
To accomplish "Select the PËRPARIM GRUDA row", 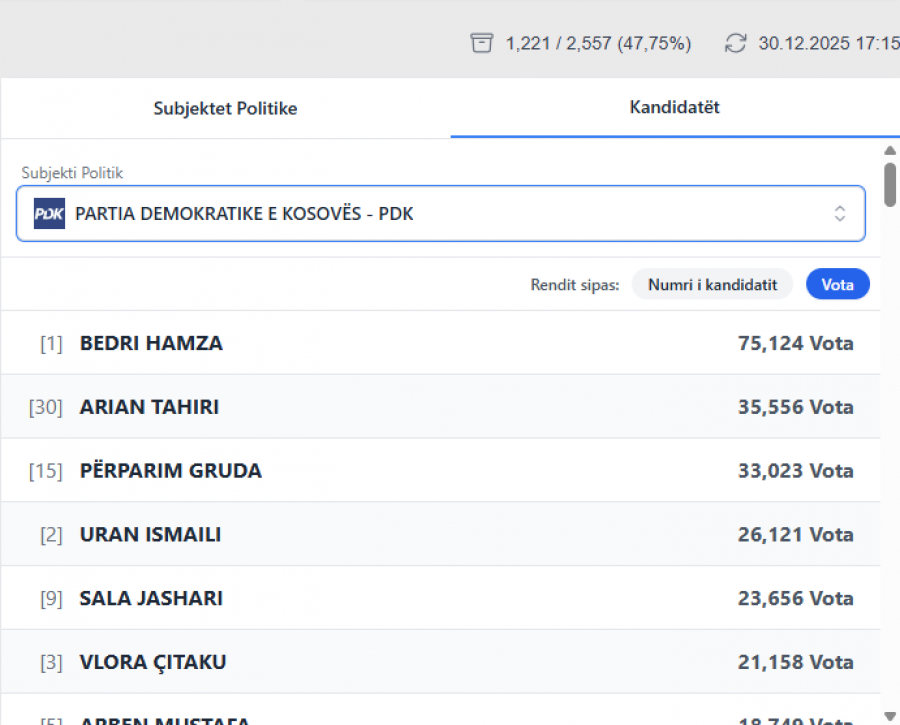I will [x=440, y=471].
